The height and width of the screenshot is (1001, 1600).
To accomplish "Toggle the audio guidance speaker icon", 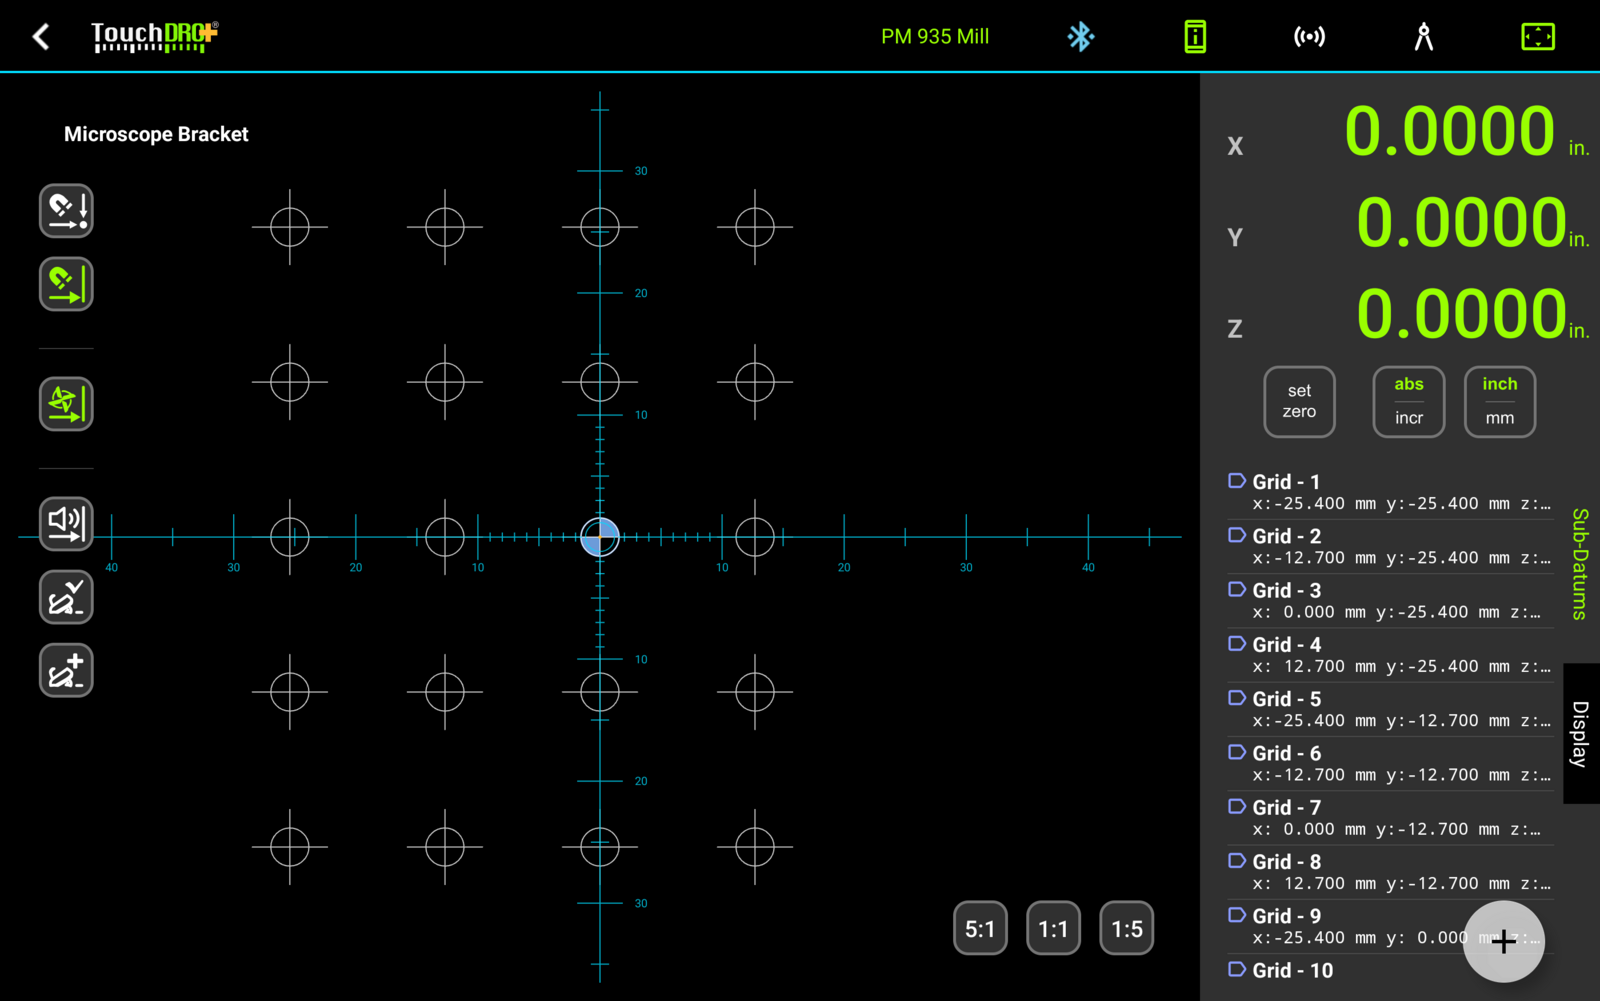I will (66, 524).
